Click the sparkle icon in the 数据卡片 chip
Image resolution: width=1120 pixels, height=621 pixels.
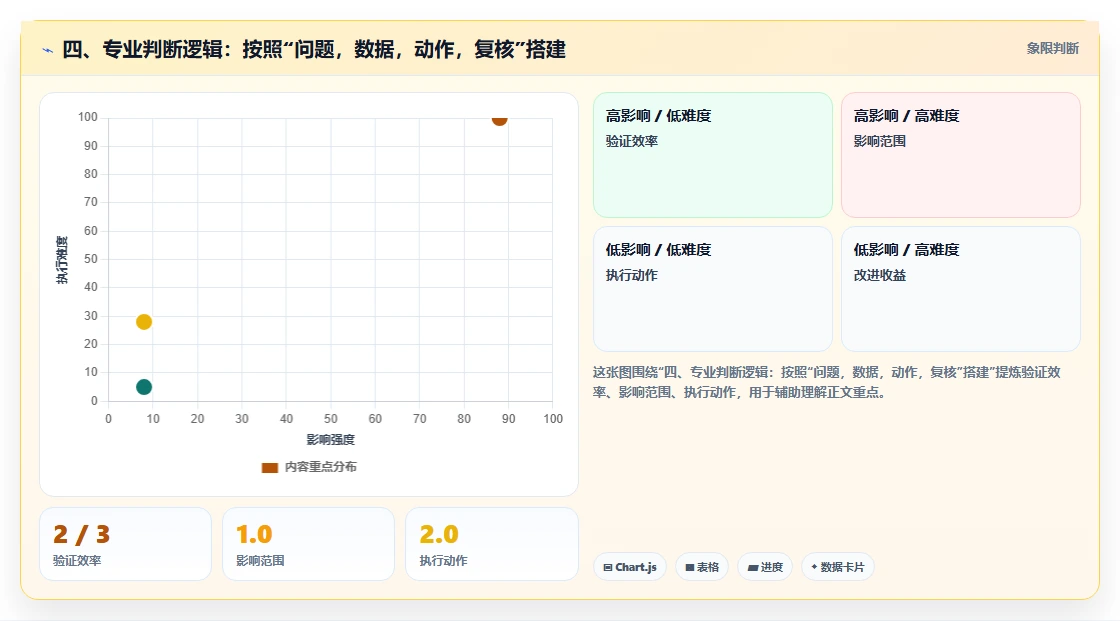pos(814,567)
